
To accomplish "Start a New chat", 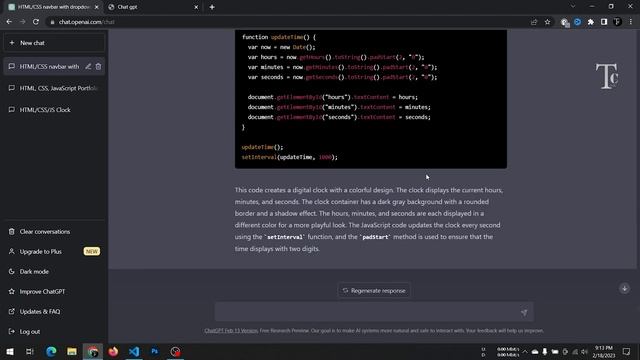I will pos(54,43).
